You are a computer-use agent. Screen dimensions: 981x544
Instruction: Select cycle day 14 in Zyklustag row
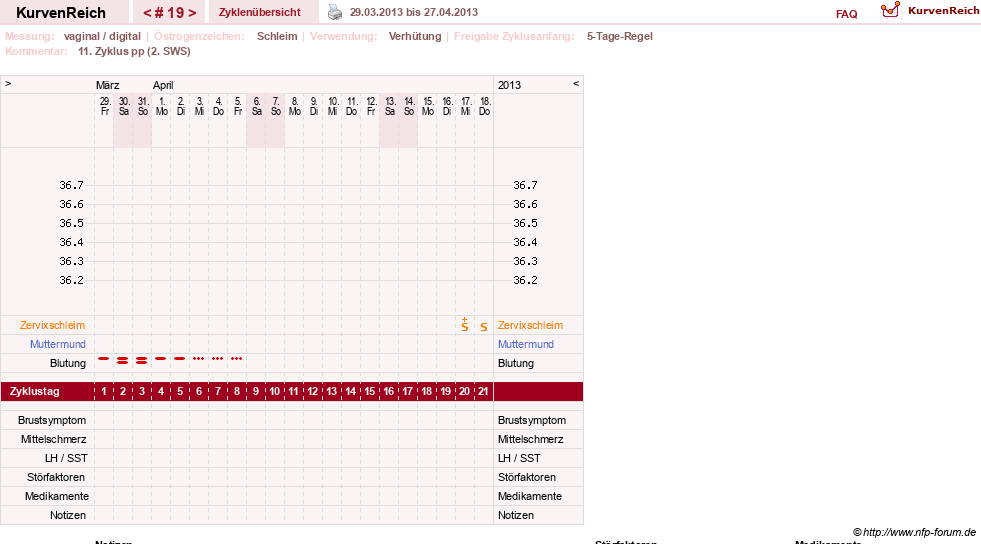tap(350, 391)
